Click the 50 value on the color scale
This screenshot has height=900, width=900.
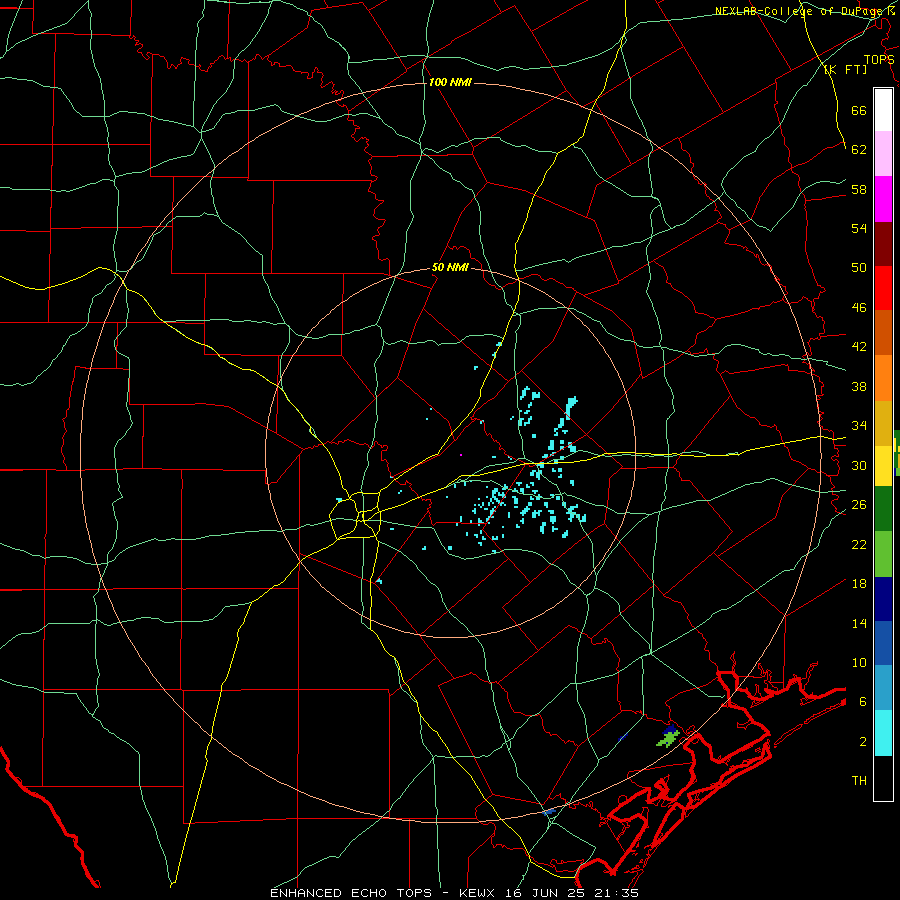pos(859,267)
